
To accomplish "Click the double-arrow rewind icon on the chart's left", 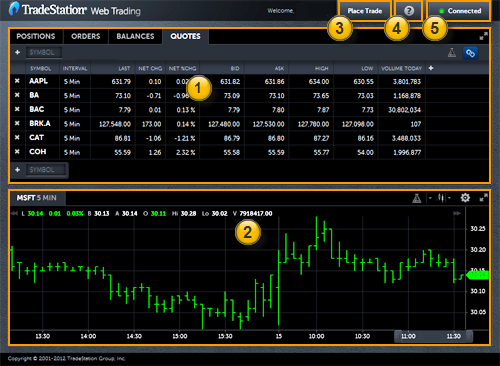I will [14, 213].
